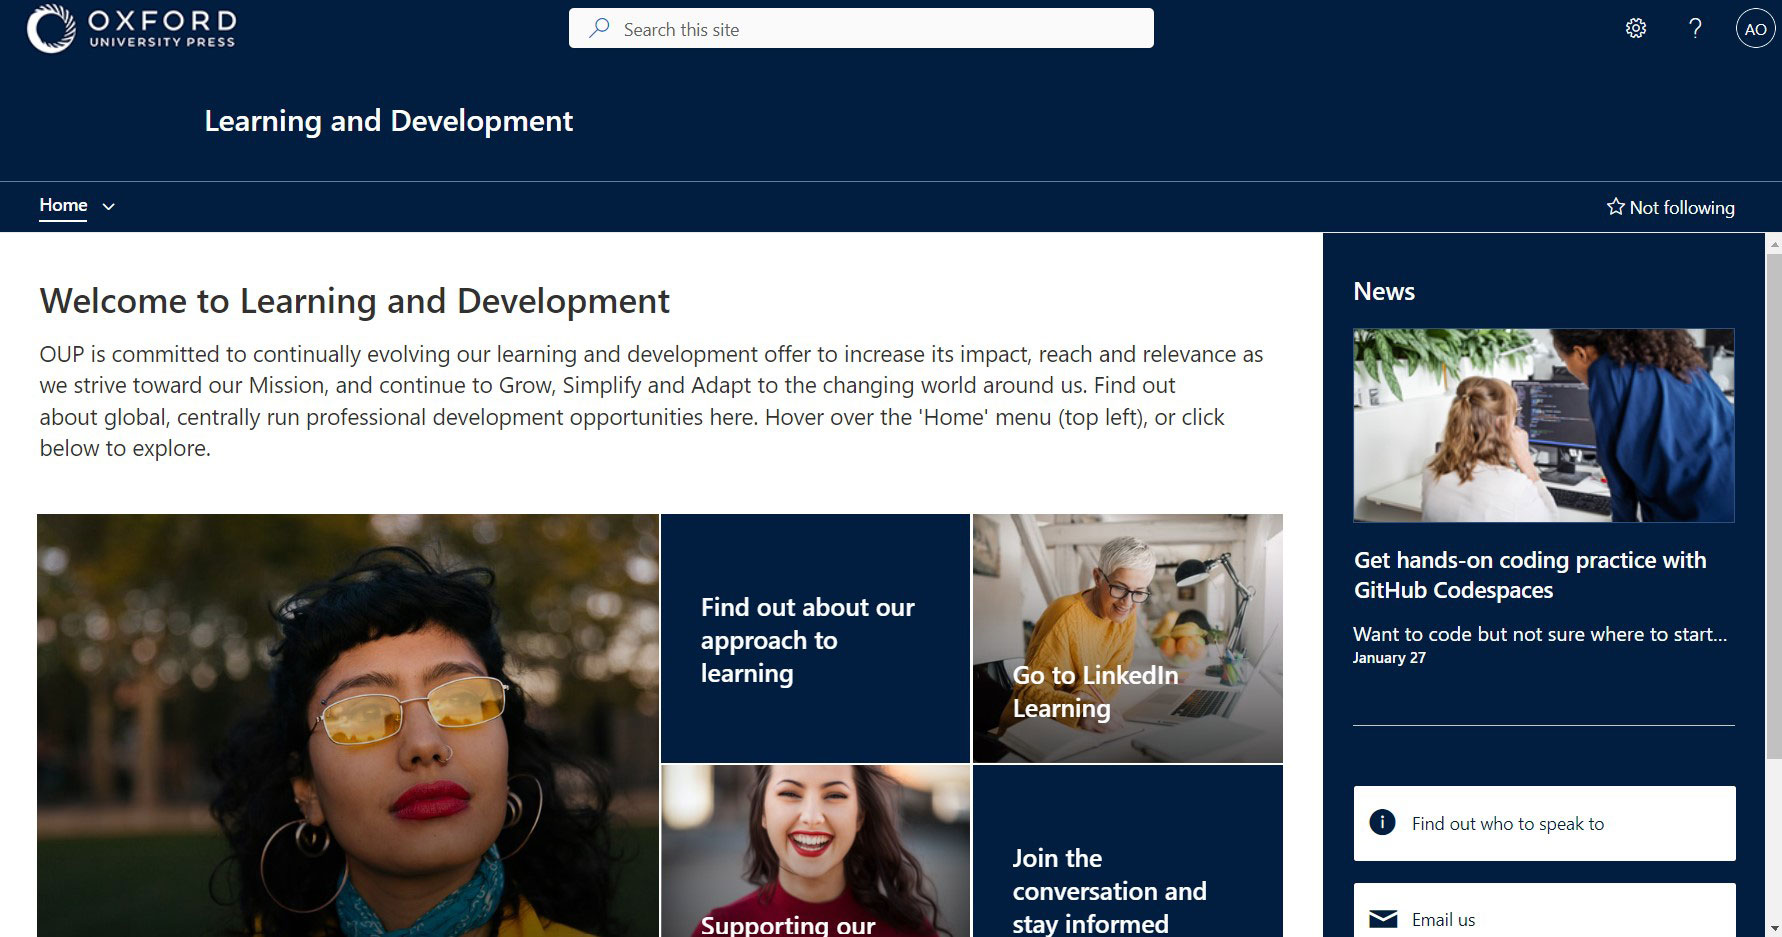
Task: Click the info icon on Find out who to speak to
Action: pyautogui.click(x=1382, y=821)
